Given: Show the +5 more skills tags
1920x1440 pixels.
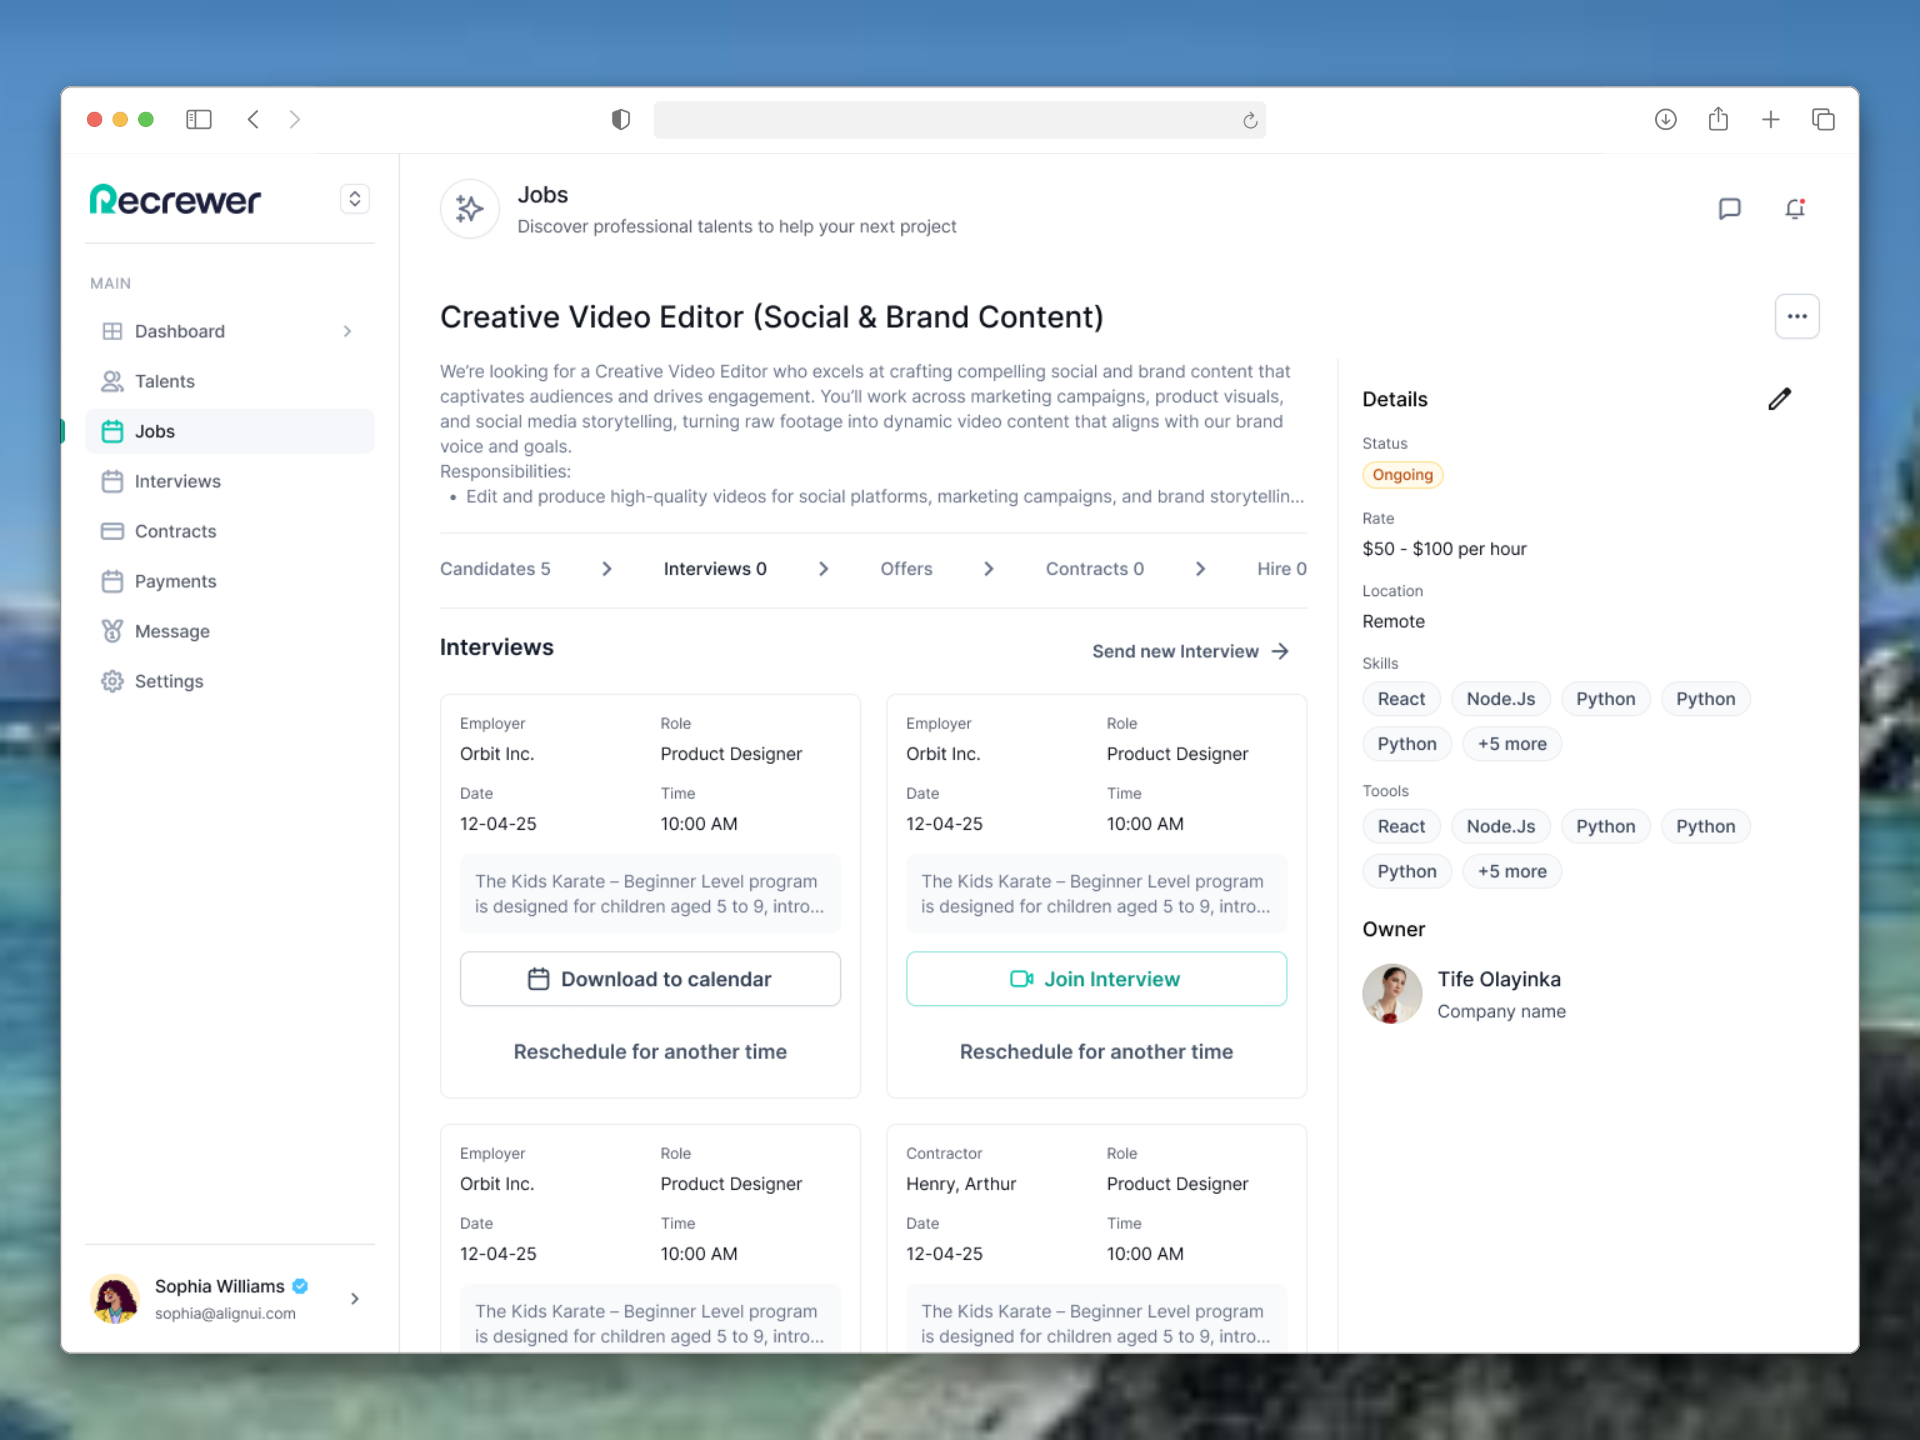Looking at the screenshot, I should coord(1511,743).
